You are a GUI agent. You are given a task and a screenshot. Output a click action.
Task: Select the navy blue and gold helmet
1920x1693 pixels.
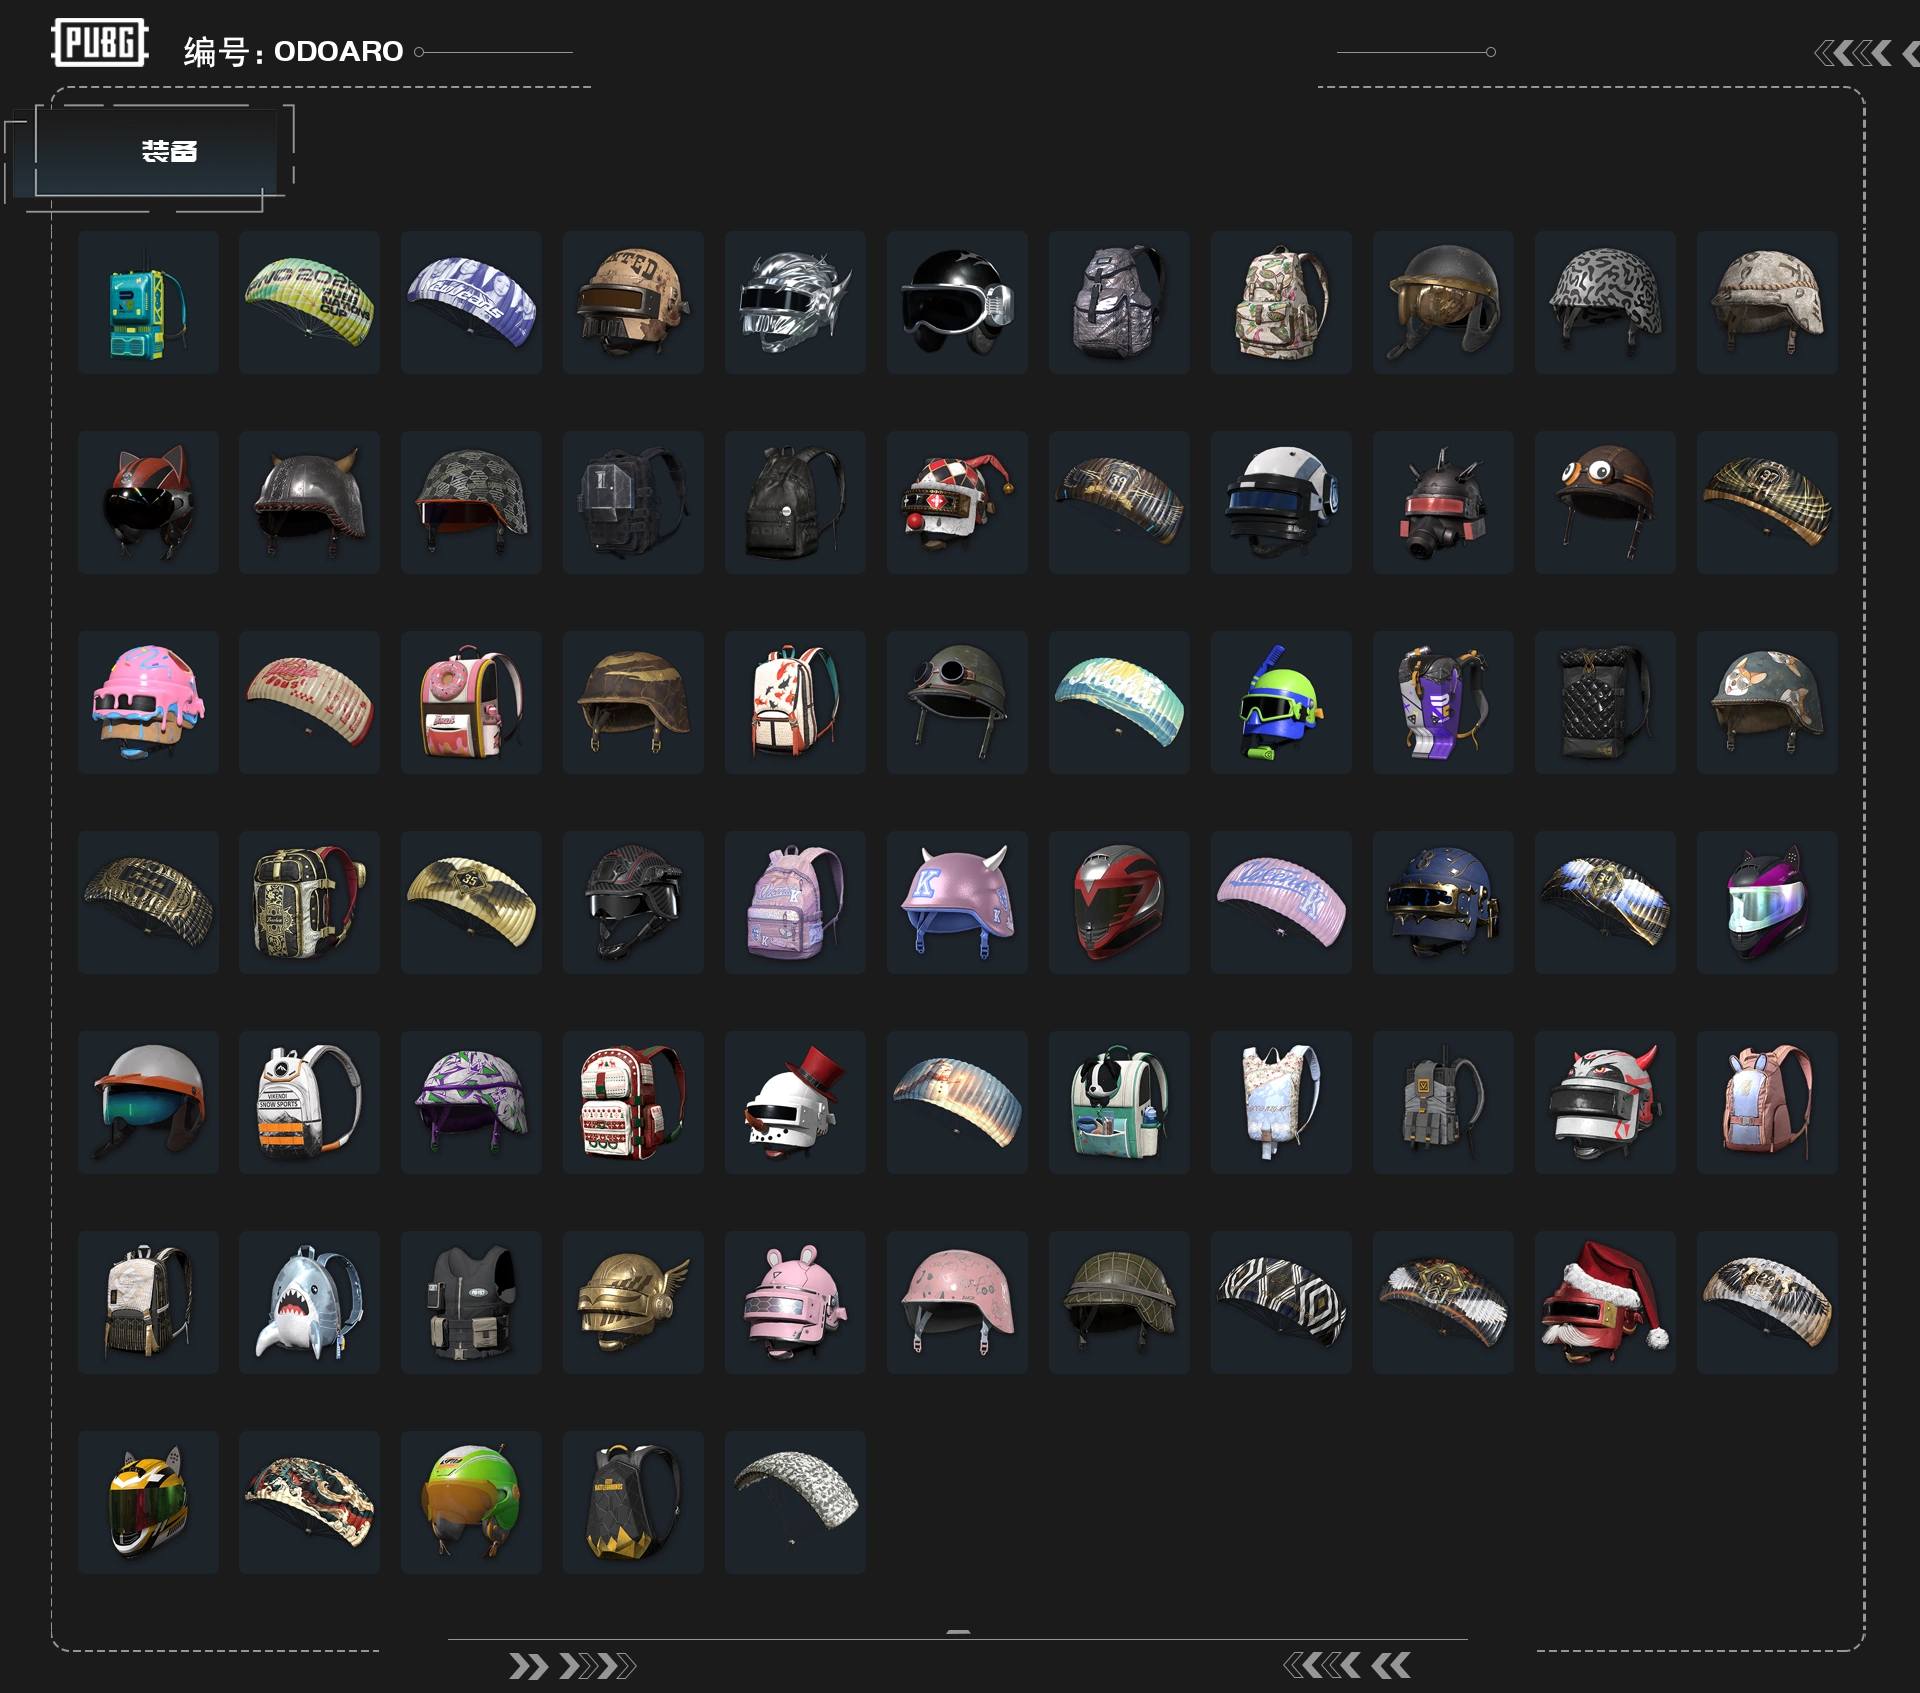click(1444, 902)
